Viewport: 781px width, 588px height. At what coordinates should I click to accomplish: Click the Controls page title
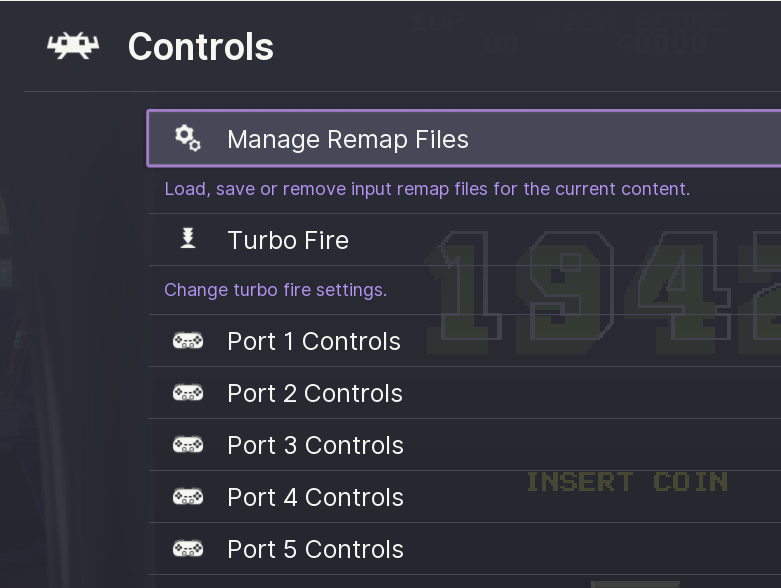[x=201, y=47]
